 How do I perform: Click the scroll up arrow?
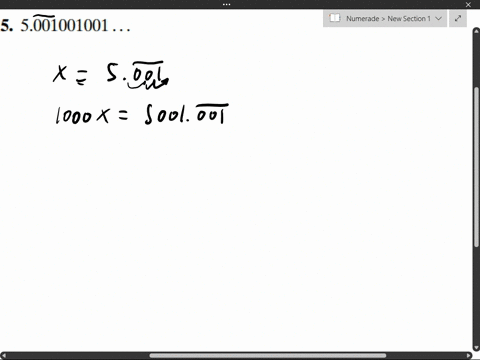pyautogui.click(x=476, y=31)
